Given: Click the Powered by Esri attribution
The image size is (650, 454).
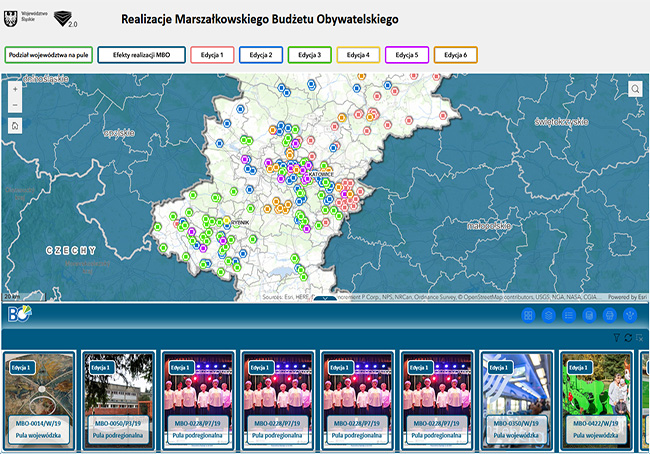Looking at the screenshot, I should [627, 297].
